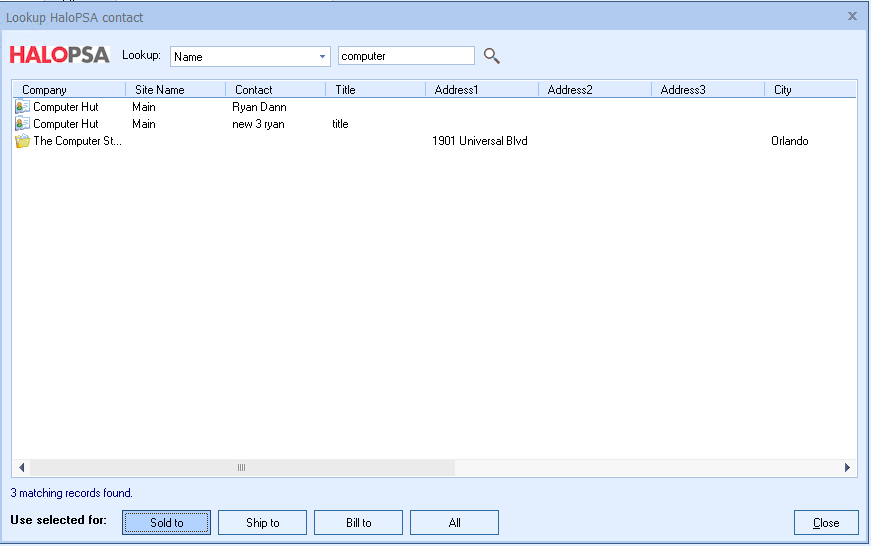Viewport: 871px width, 546px height.
Task: Click the contact icon for new 3 ryan row
Action: 22,124
